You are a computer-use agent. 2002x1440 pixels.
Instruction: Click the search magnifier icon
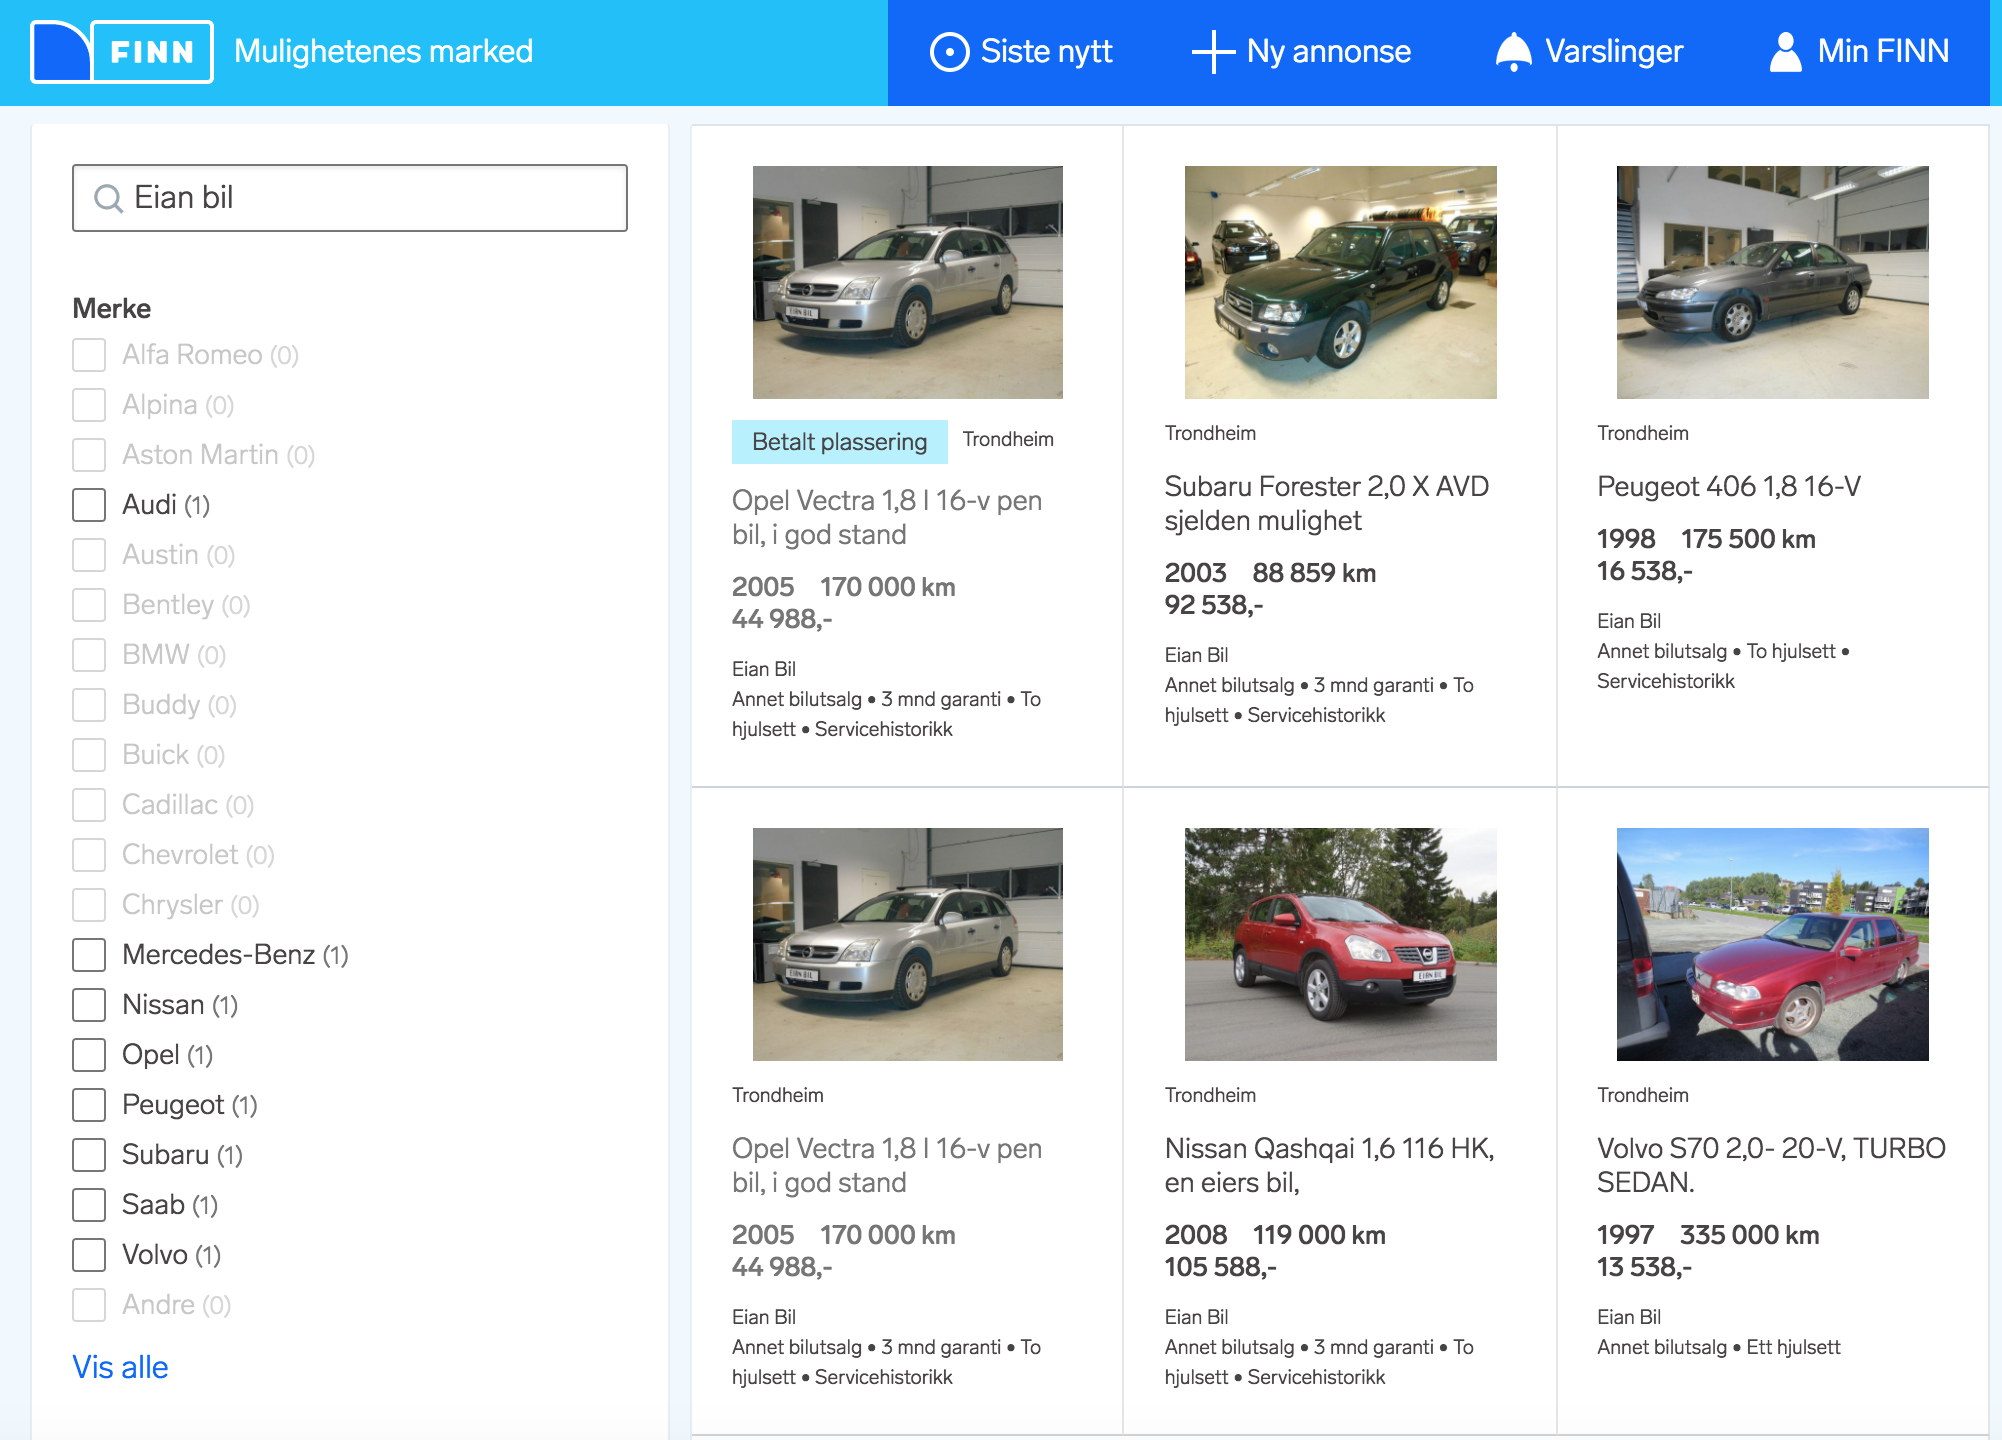[x=107, y=198]
